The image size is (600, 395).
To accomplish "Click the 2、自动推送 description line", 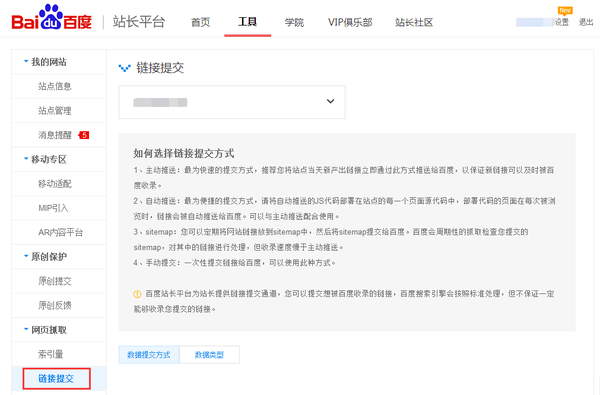I will click(344, 209).
